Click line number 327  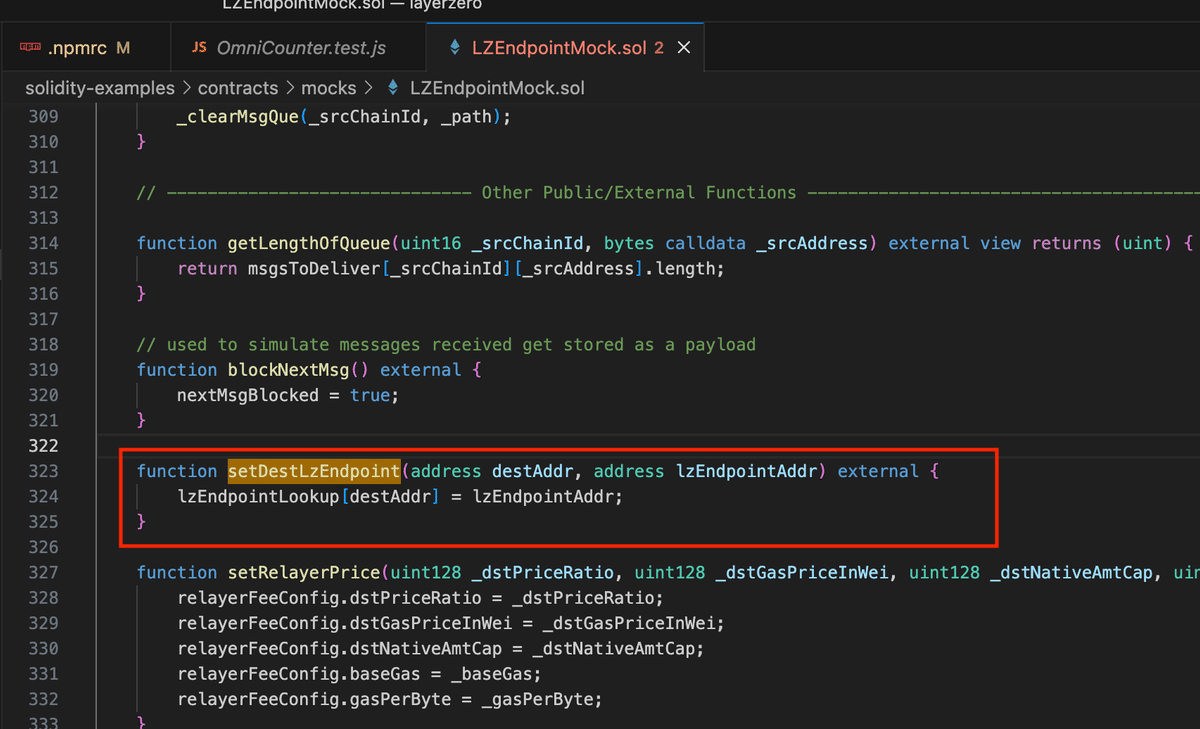43,573
